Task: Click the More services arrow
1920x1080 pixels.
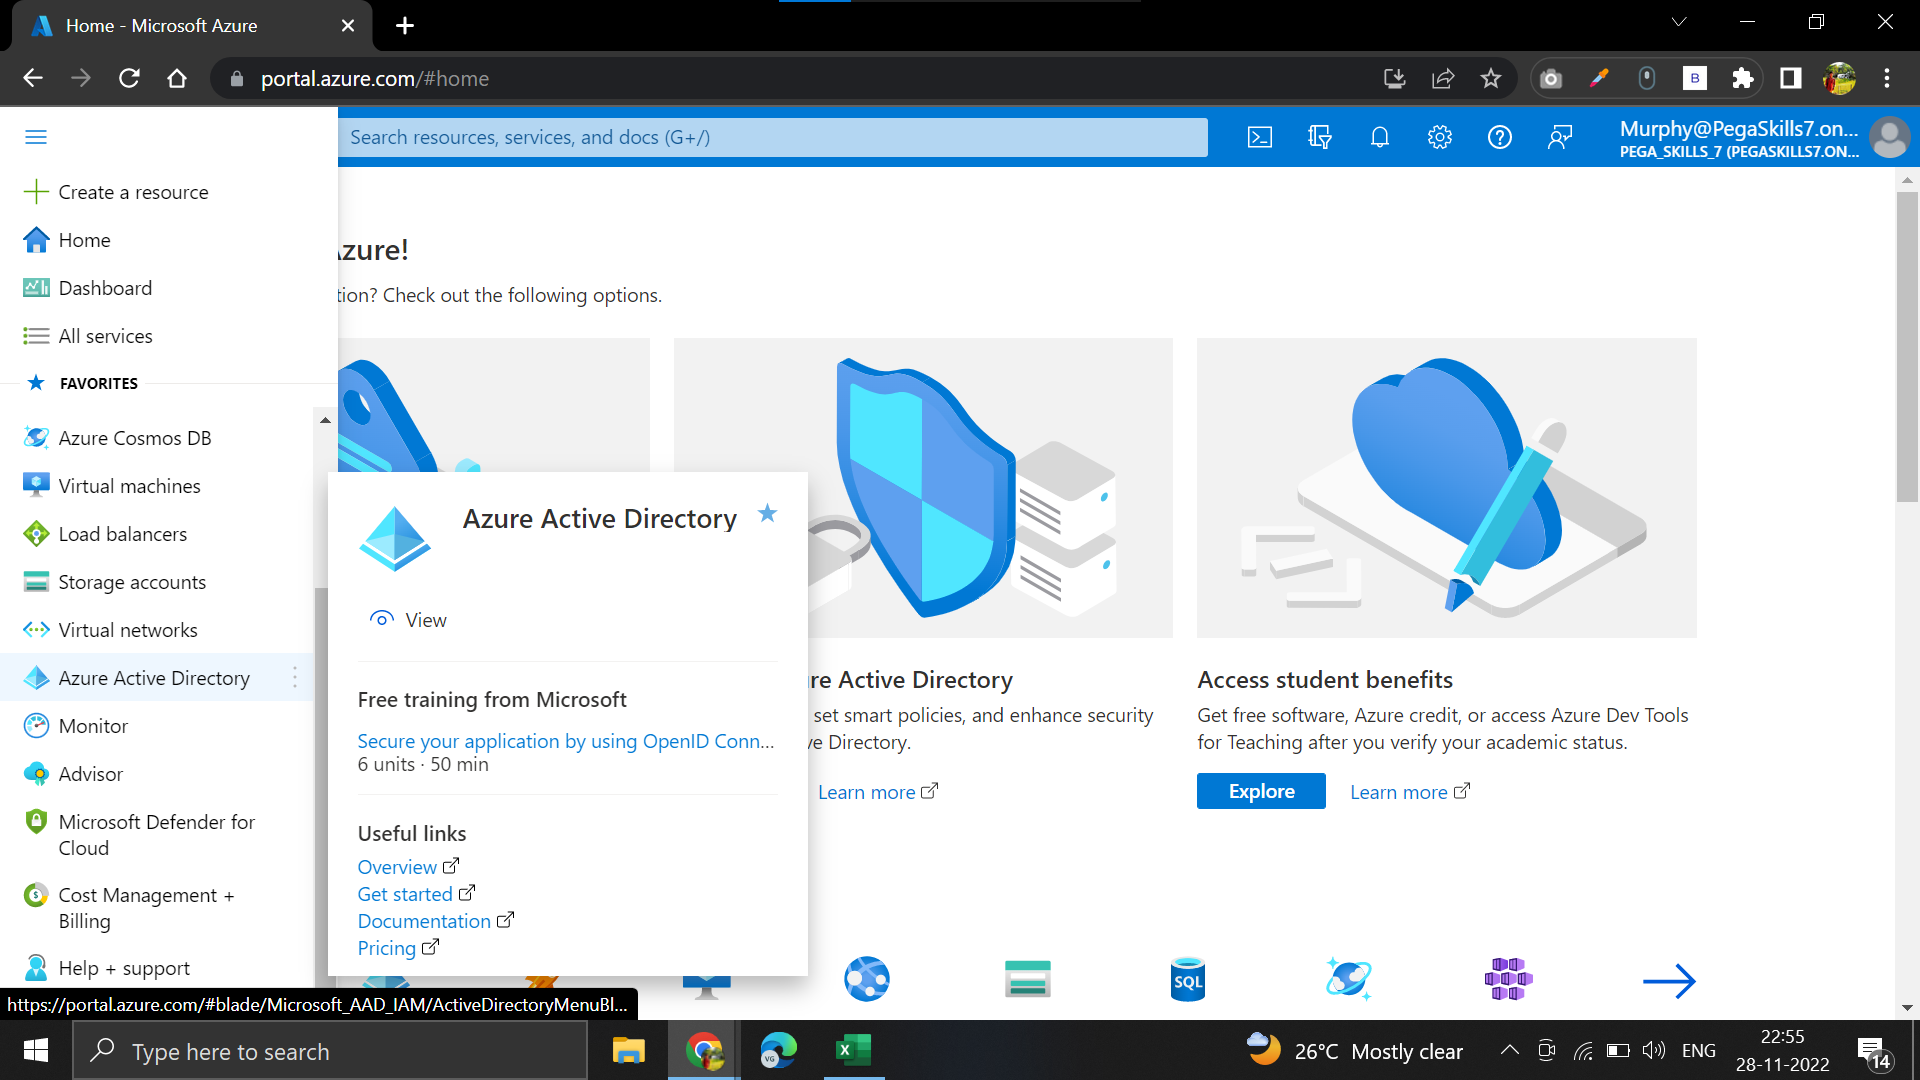Action: [1669, 981]
